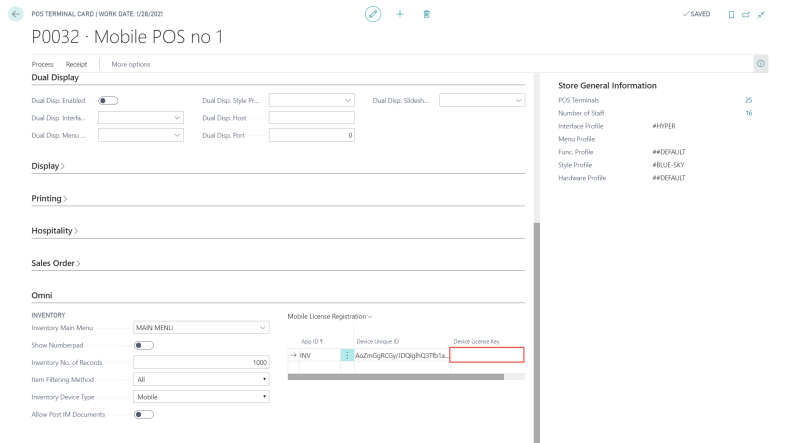Toggle the Show Numberpad switch

pyautogui.click(x=143, y=345)
